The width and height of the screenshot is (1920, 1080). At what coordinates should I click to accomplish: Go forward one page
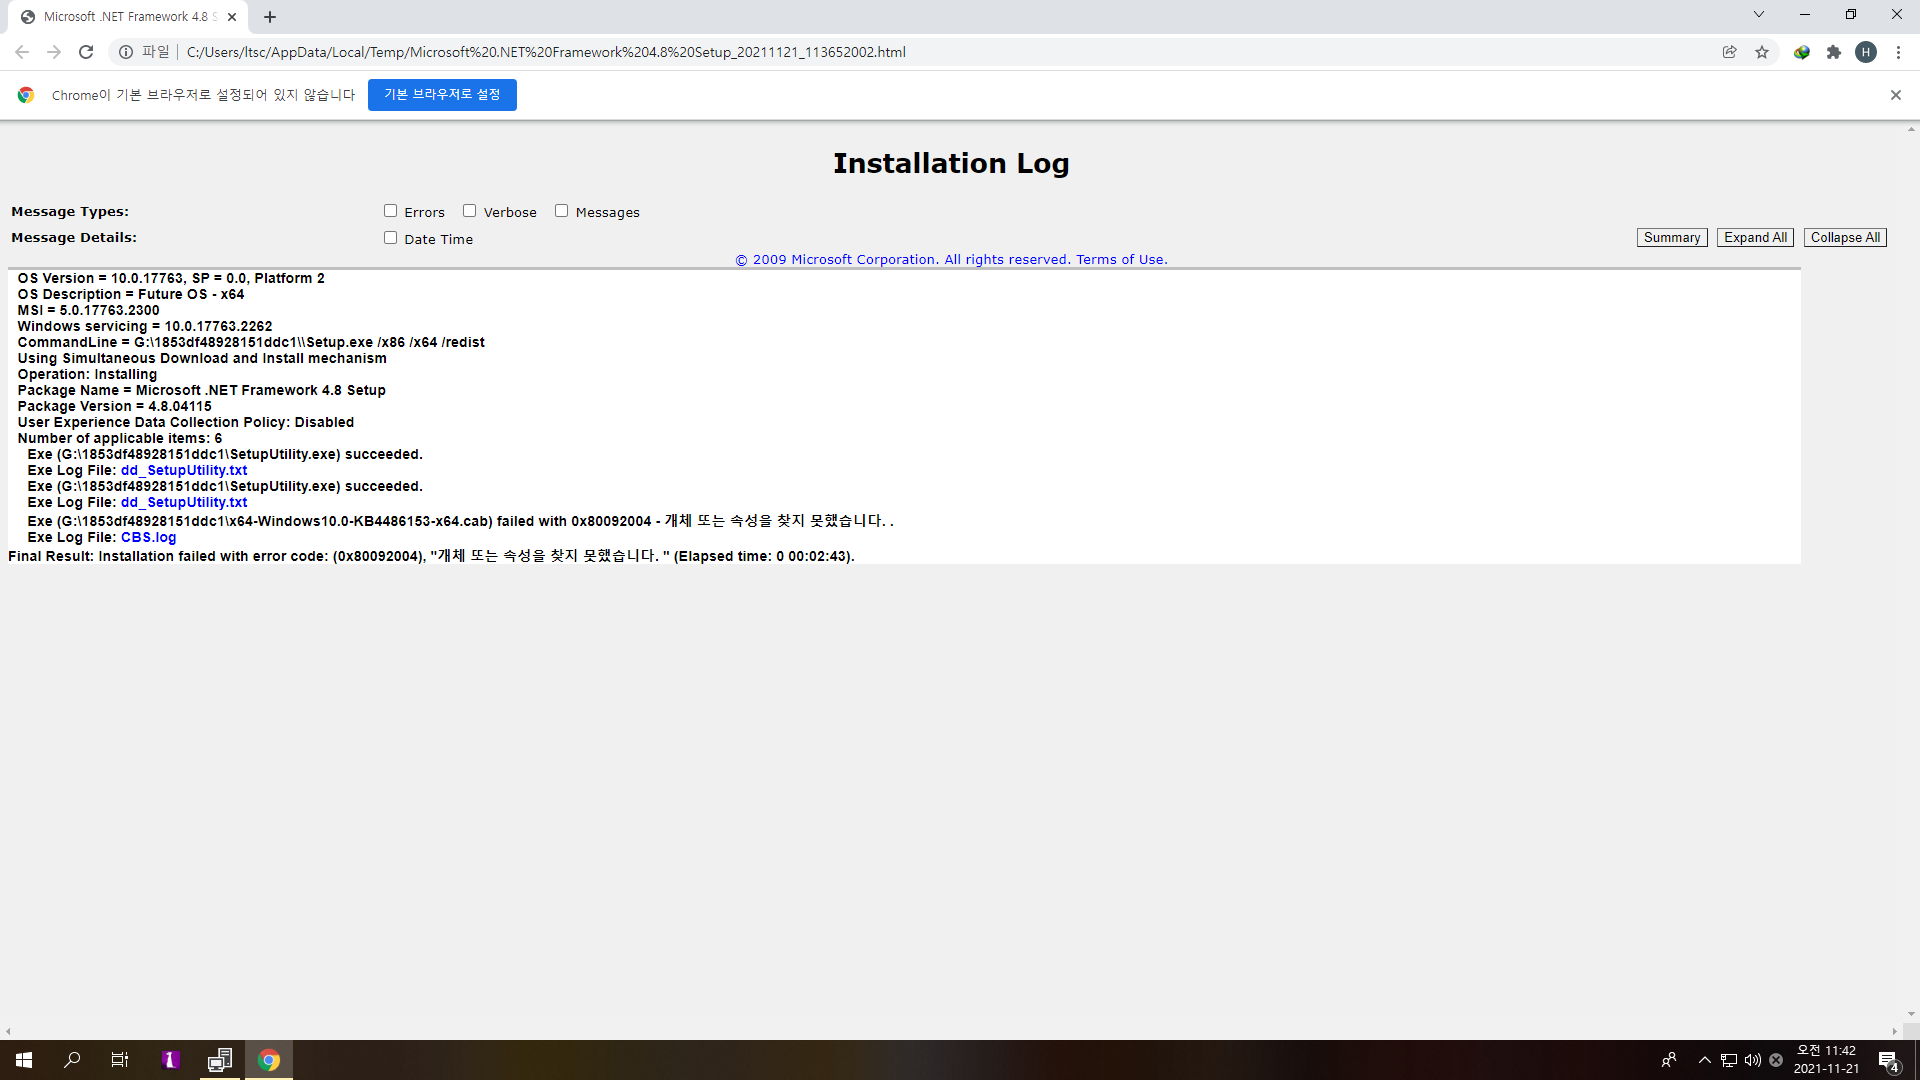tap(54, 52)
